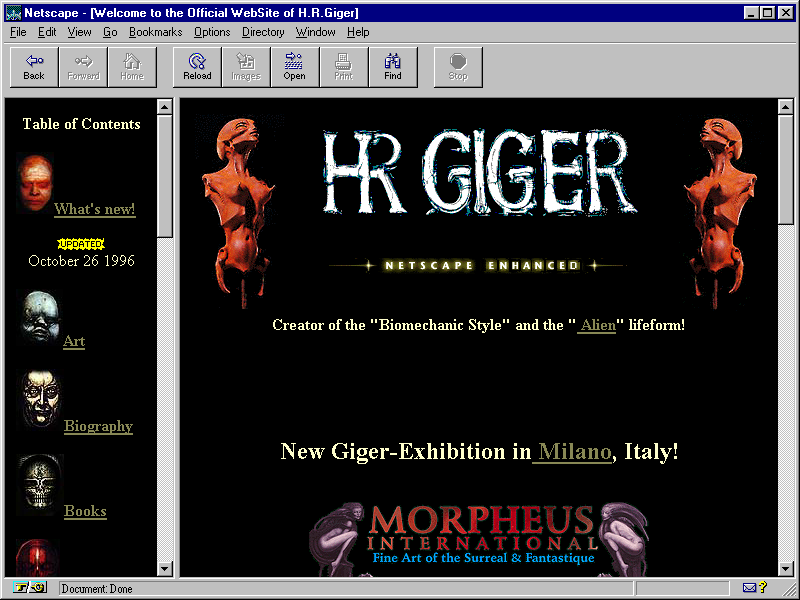Screen dimensions: 800x600
Task: Visit the What's new! link
Action: (94, 209)
